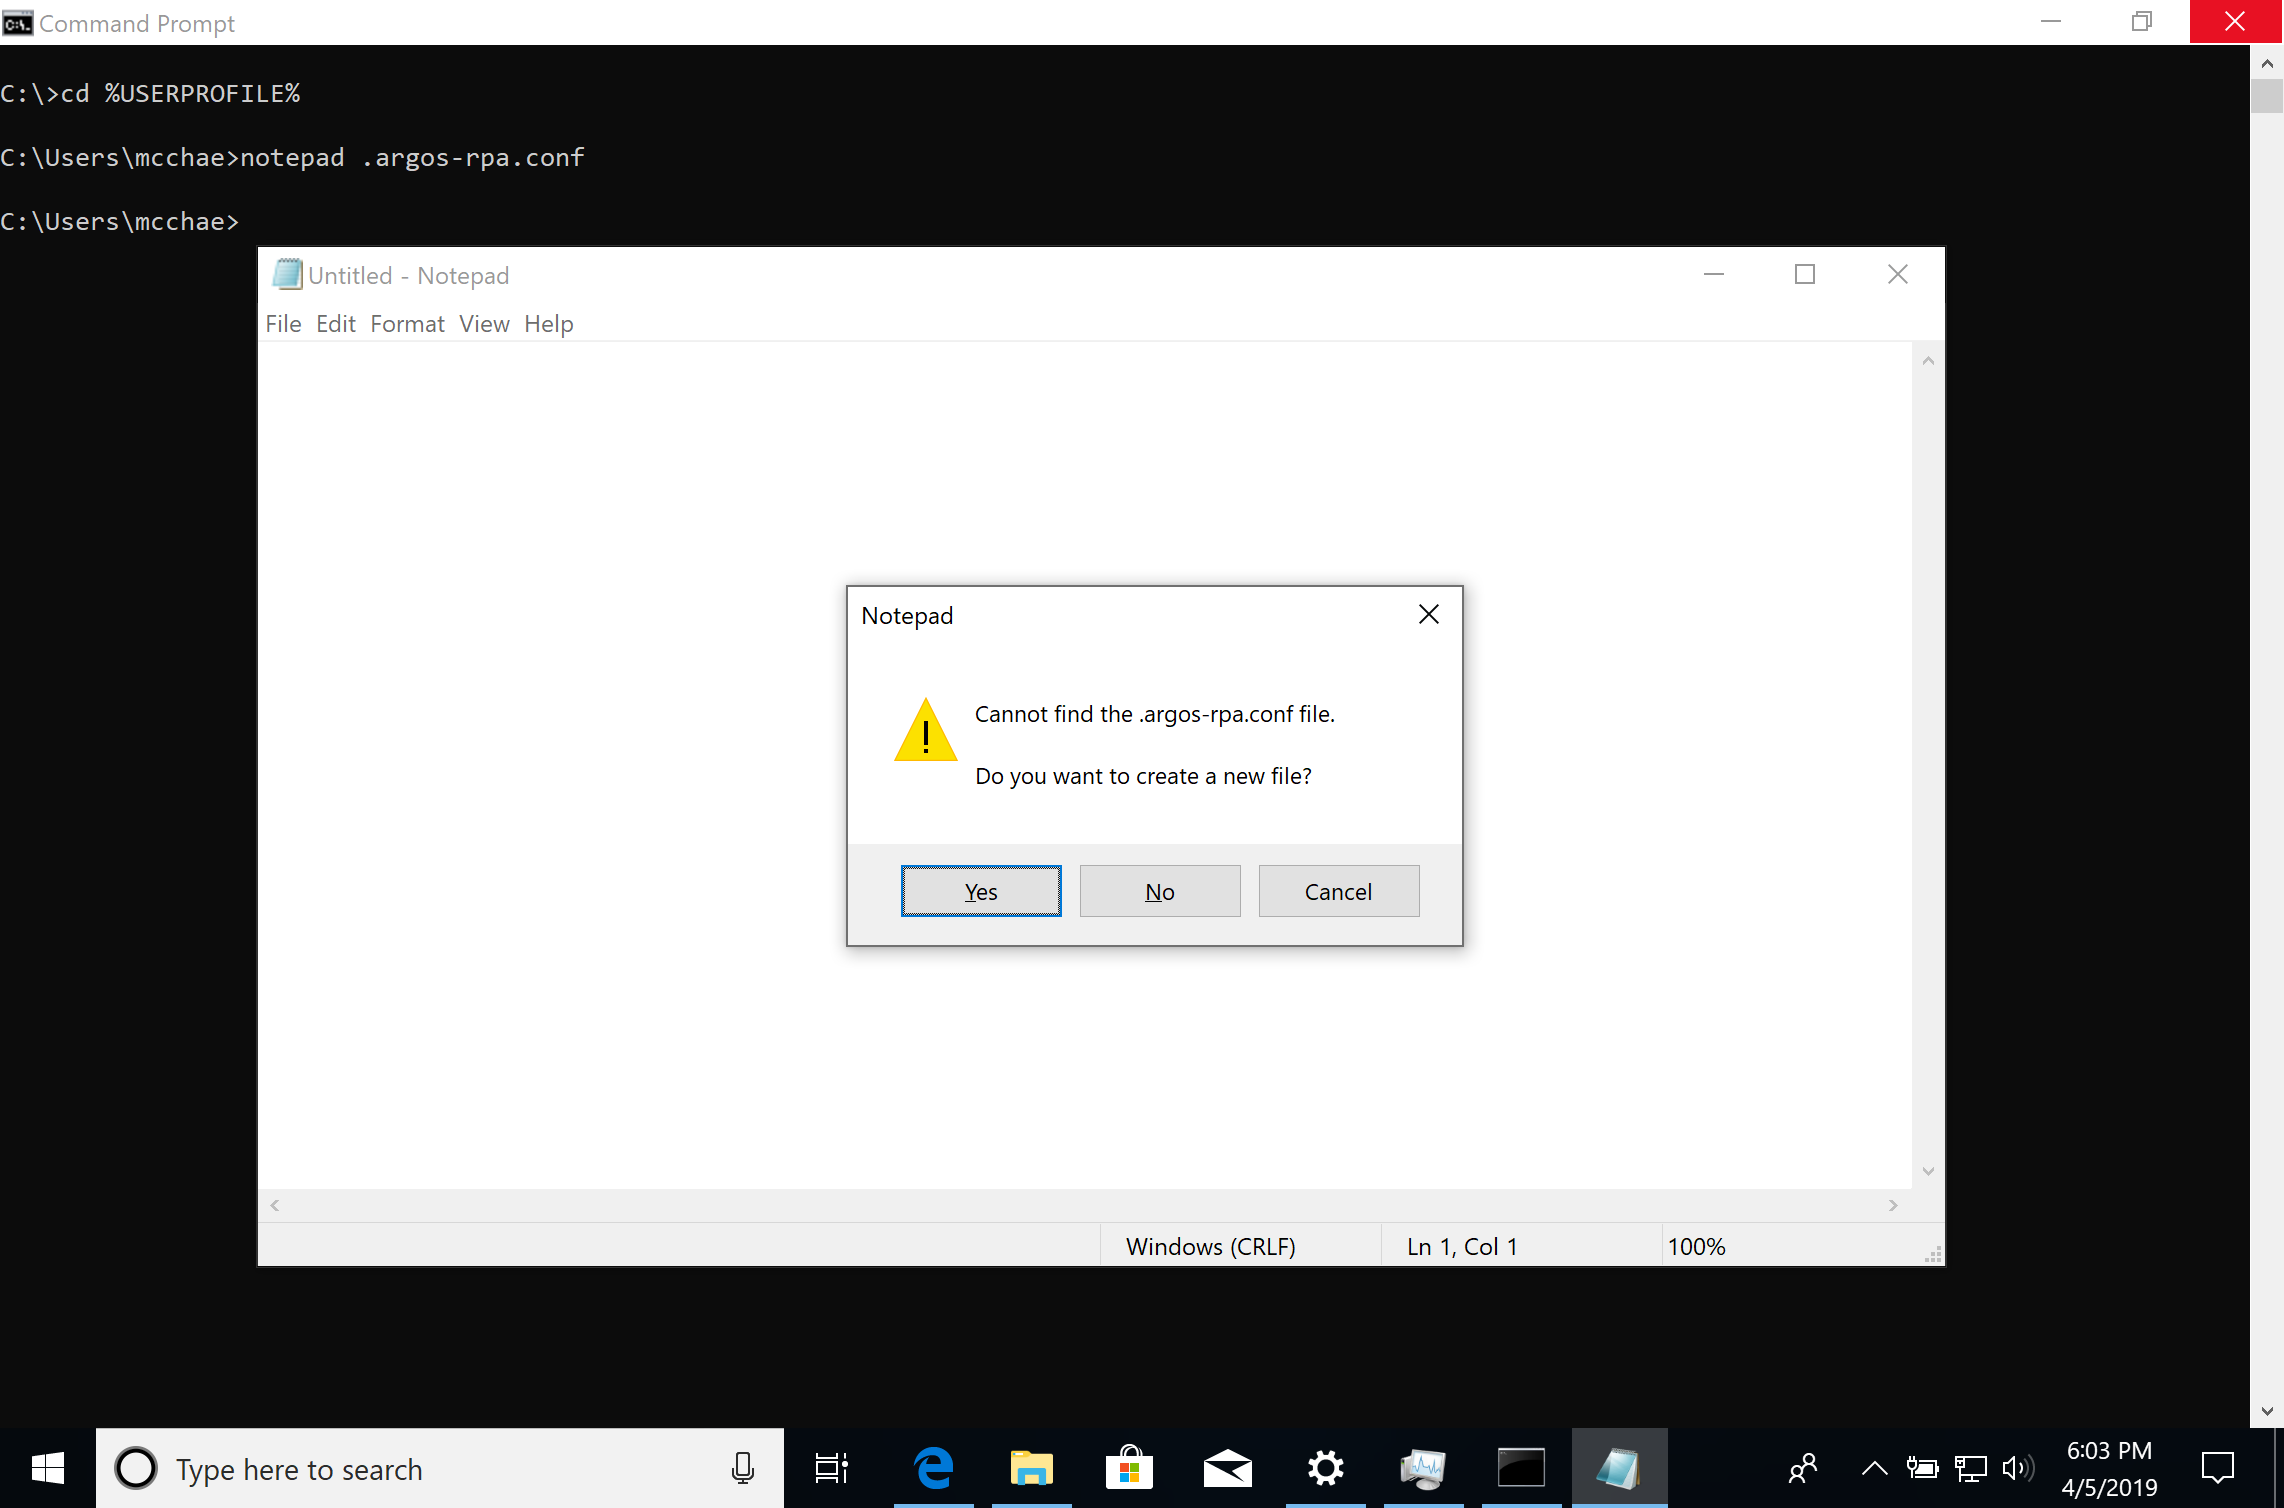Click Notepad horizontal scrollbar right arrow
Viewport: 2284px width, 1508px height.
(x=1893, y=1205)
